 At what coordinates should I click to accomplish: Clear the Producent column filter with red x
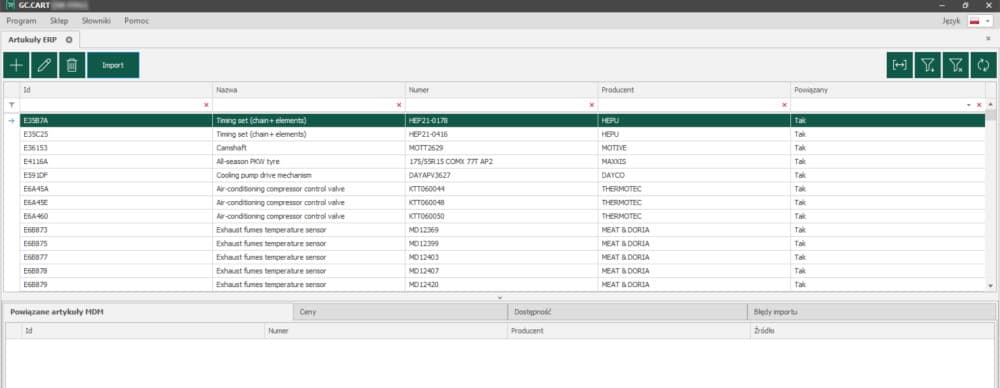click(x=784, y=105)
